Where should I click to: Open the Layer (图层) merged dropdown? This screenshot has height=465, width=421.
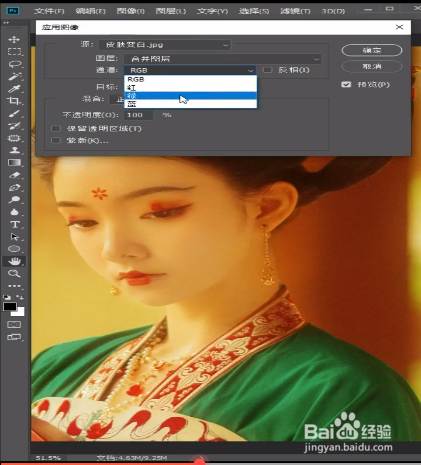(x=223, y=59)
